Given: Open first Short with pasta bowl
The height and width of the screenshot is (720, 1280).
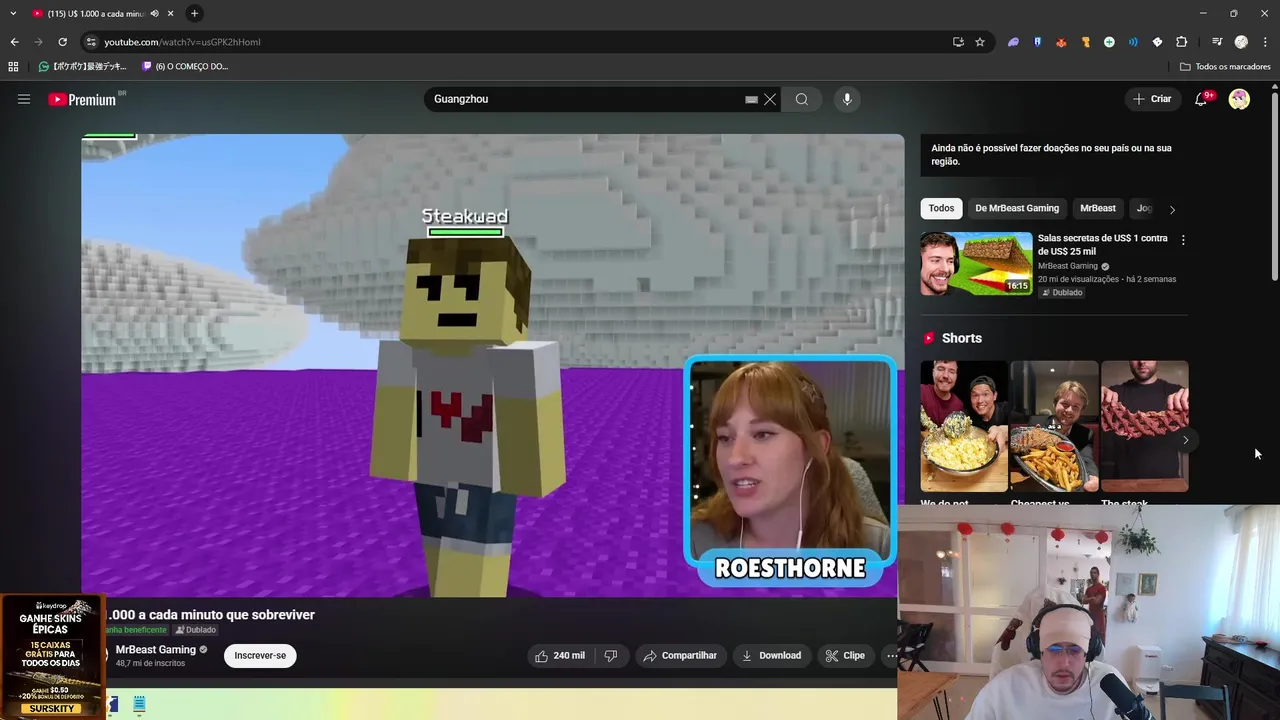Looking at the screenshot, I should (x=964, y=426).
